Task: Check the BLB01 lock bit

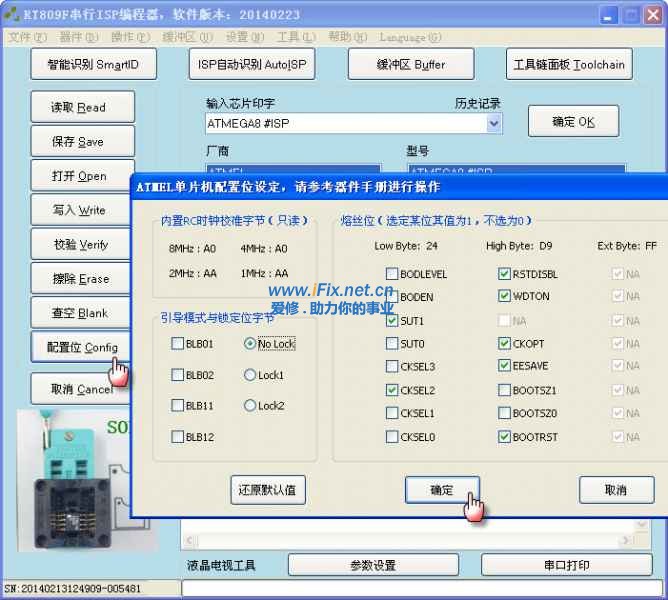Action: (x=177, y=344)
